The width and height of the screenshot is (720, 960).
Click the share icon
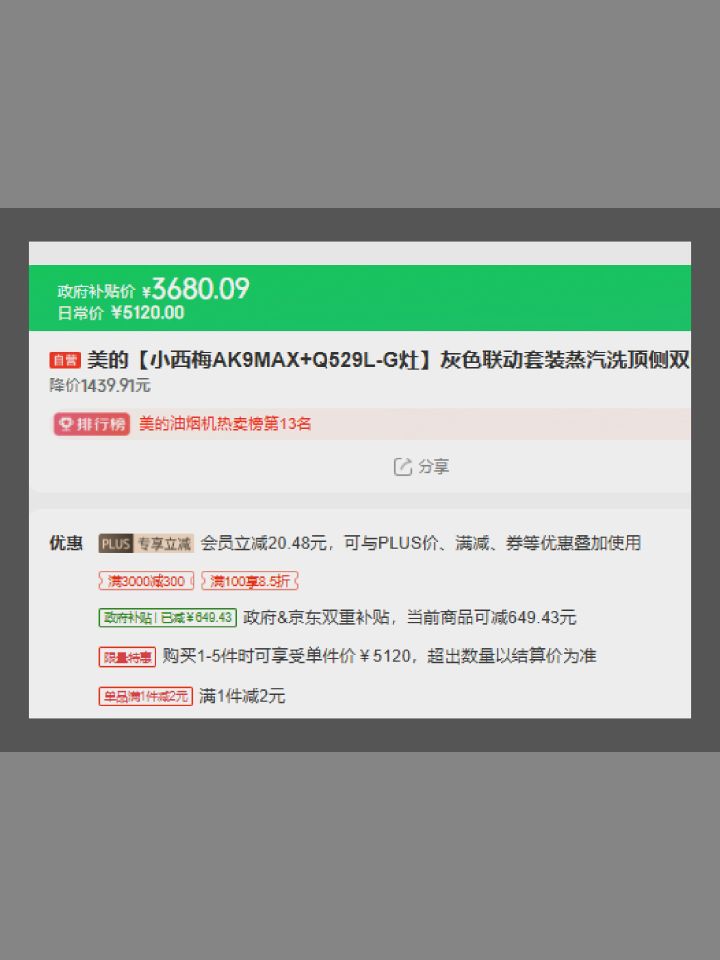(402, 467)
